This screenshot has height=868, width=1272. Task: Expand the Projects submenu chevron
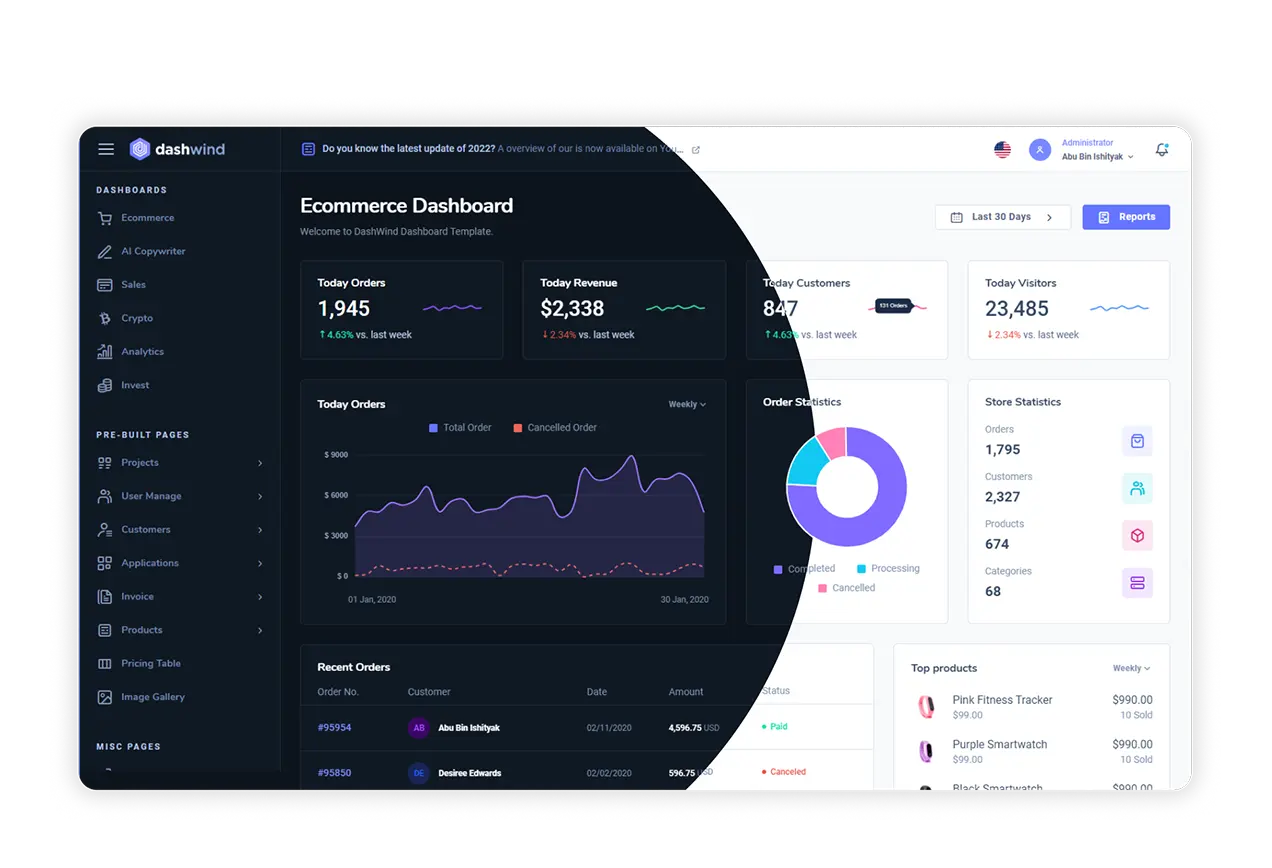tap(260, 463)
